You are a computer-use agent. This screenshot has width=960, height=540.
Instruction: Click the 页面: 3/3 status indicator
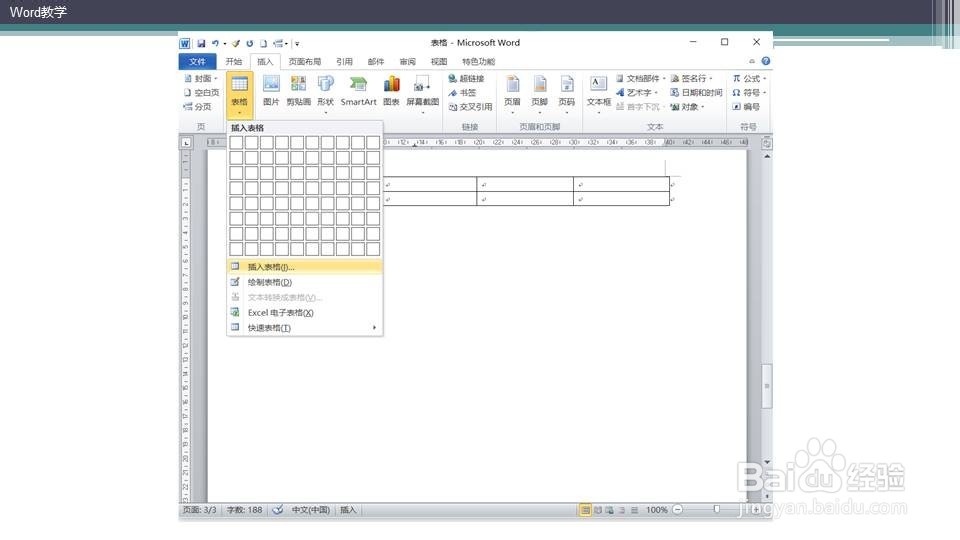tap(200, 509)
